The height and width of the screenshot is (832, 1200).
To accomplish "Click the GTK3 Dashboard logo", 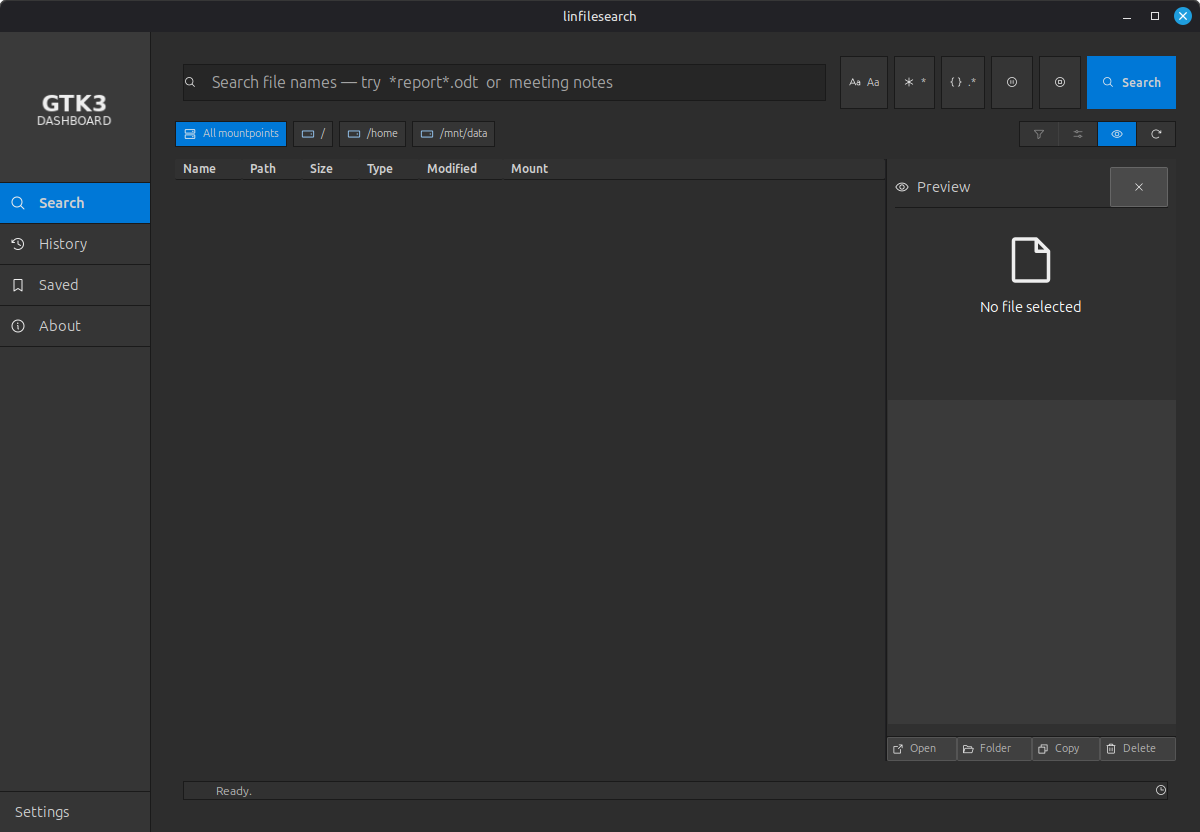I will click(x=74, y=110).
